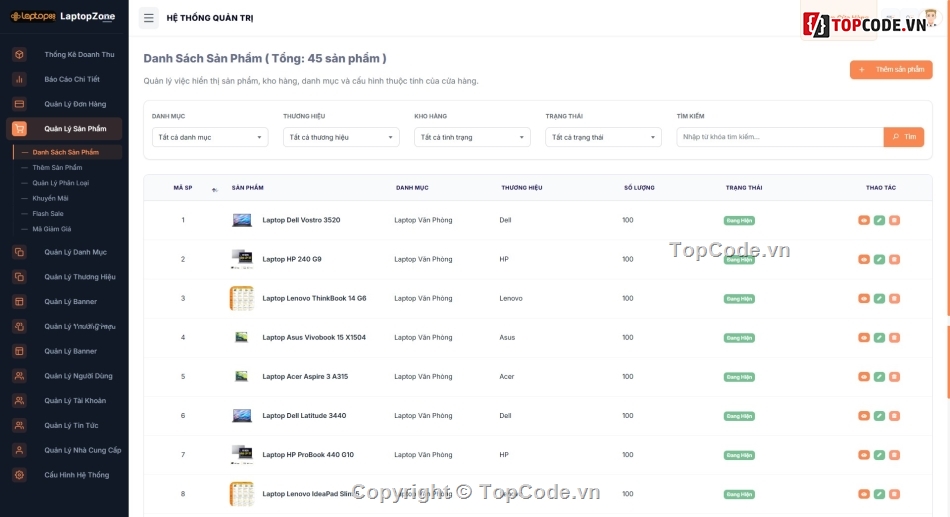Edit Laptop Asus Vivobook 15 X1504
Viewport: 950px width, 517px height.
pos(879,338)
